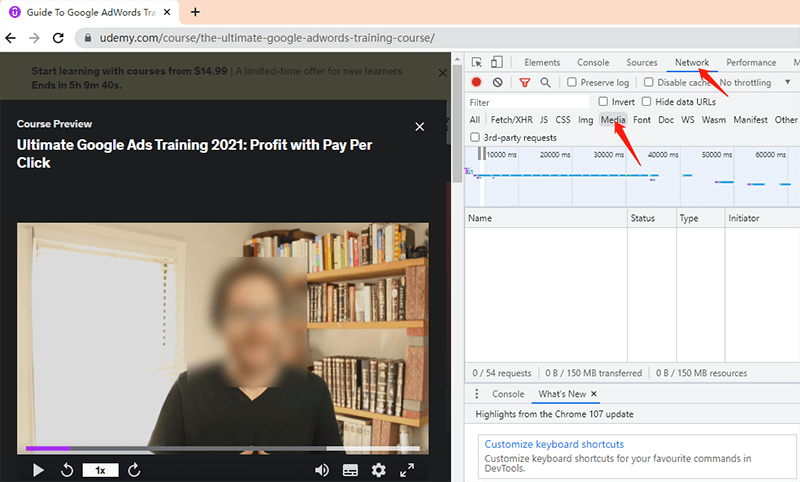This screenshot has width=800, height=482.
Task: Enable Preserve log checkbox
Action: [x=571, y=82]
